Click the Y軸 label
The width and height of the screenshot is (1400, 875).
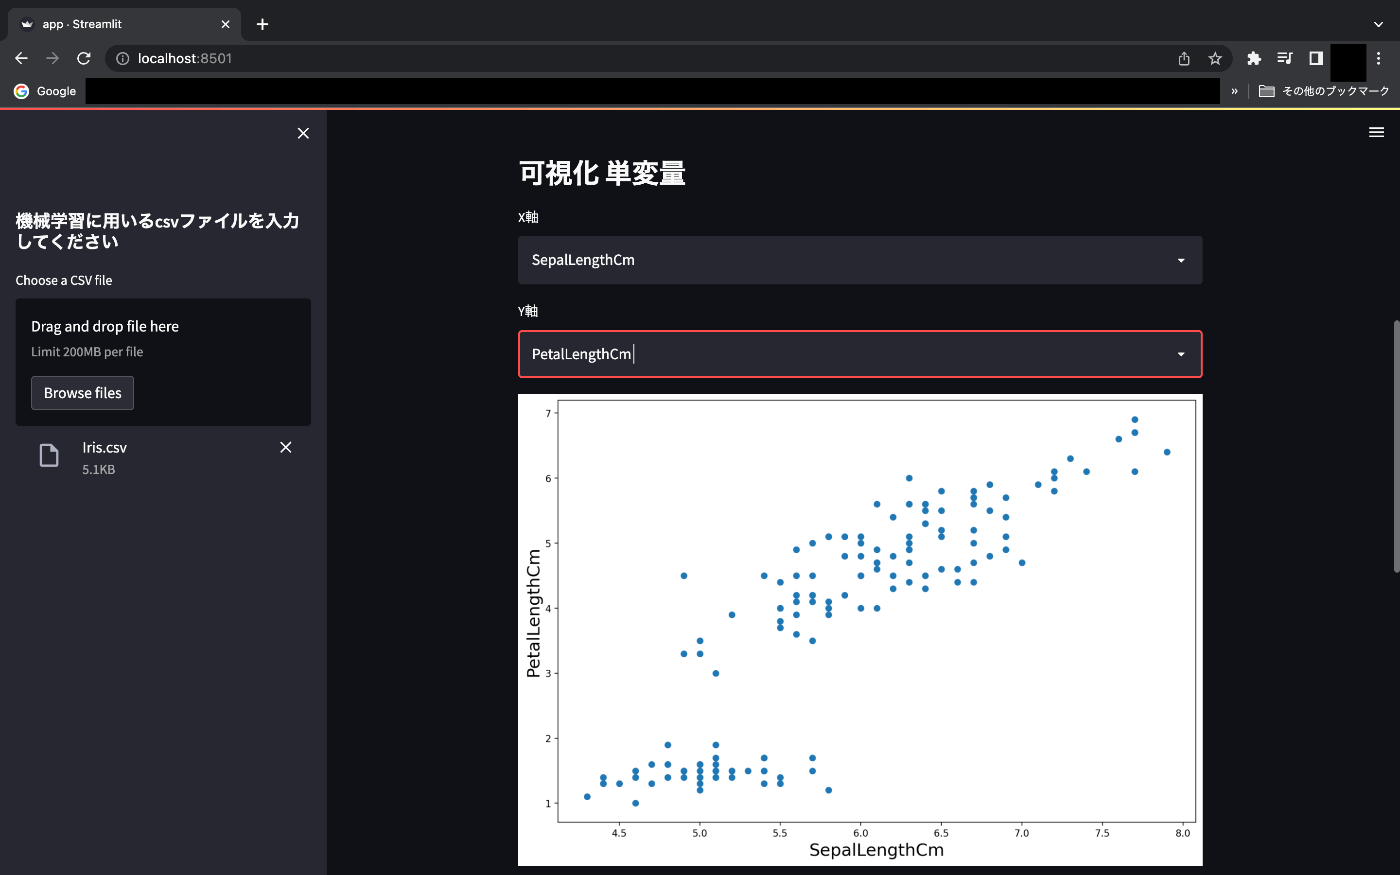click(x=528, y=311)
